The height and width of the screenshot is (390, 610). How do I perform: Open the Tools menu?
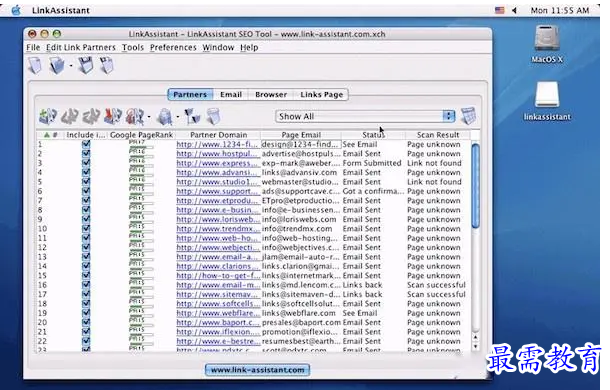(133, 47)
